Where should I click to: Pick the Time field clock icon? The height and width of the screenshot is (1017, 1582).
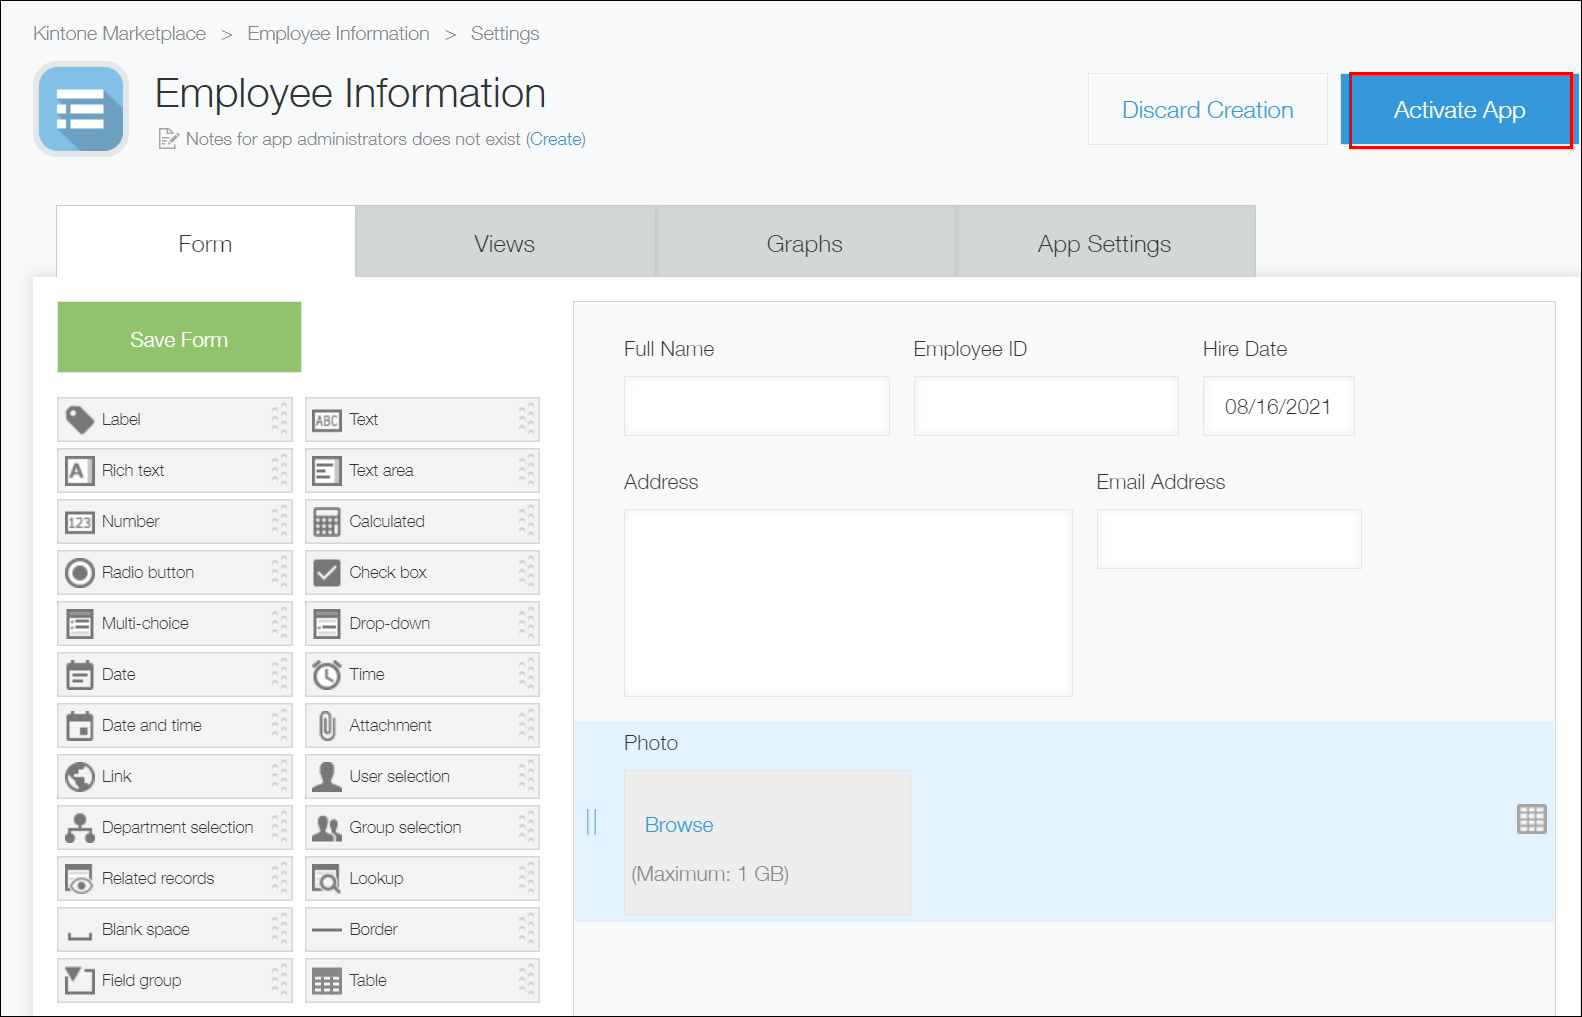(326, 675)
